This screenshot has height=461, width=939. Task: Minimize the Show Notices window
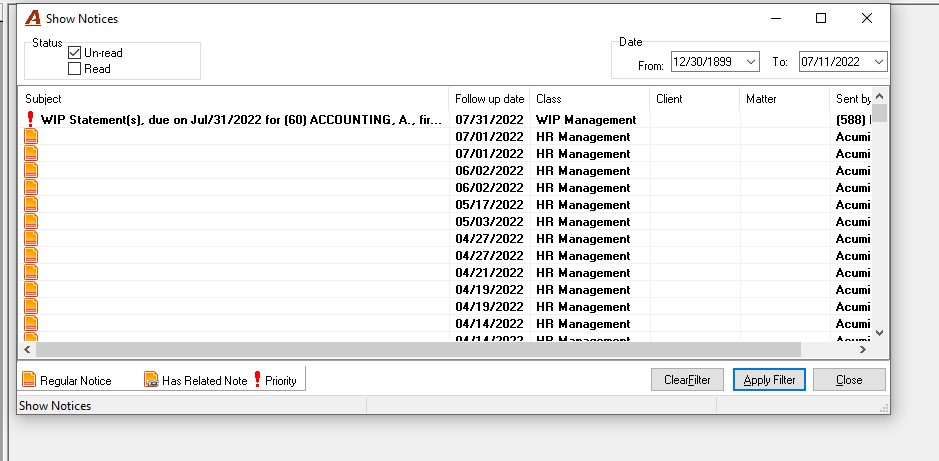click(776, 19)
